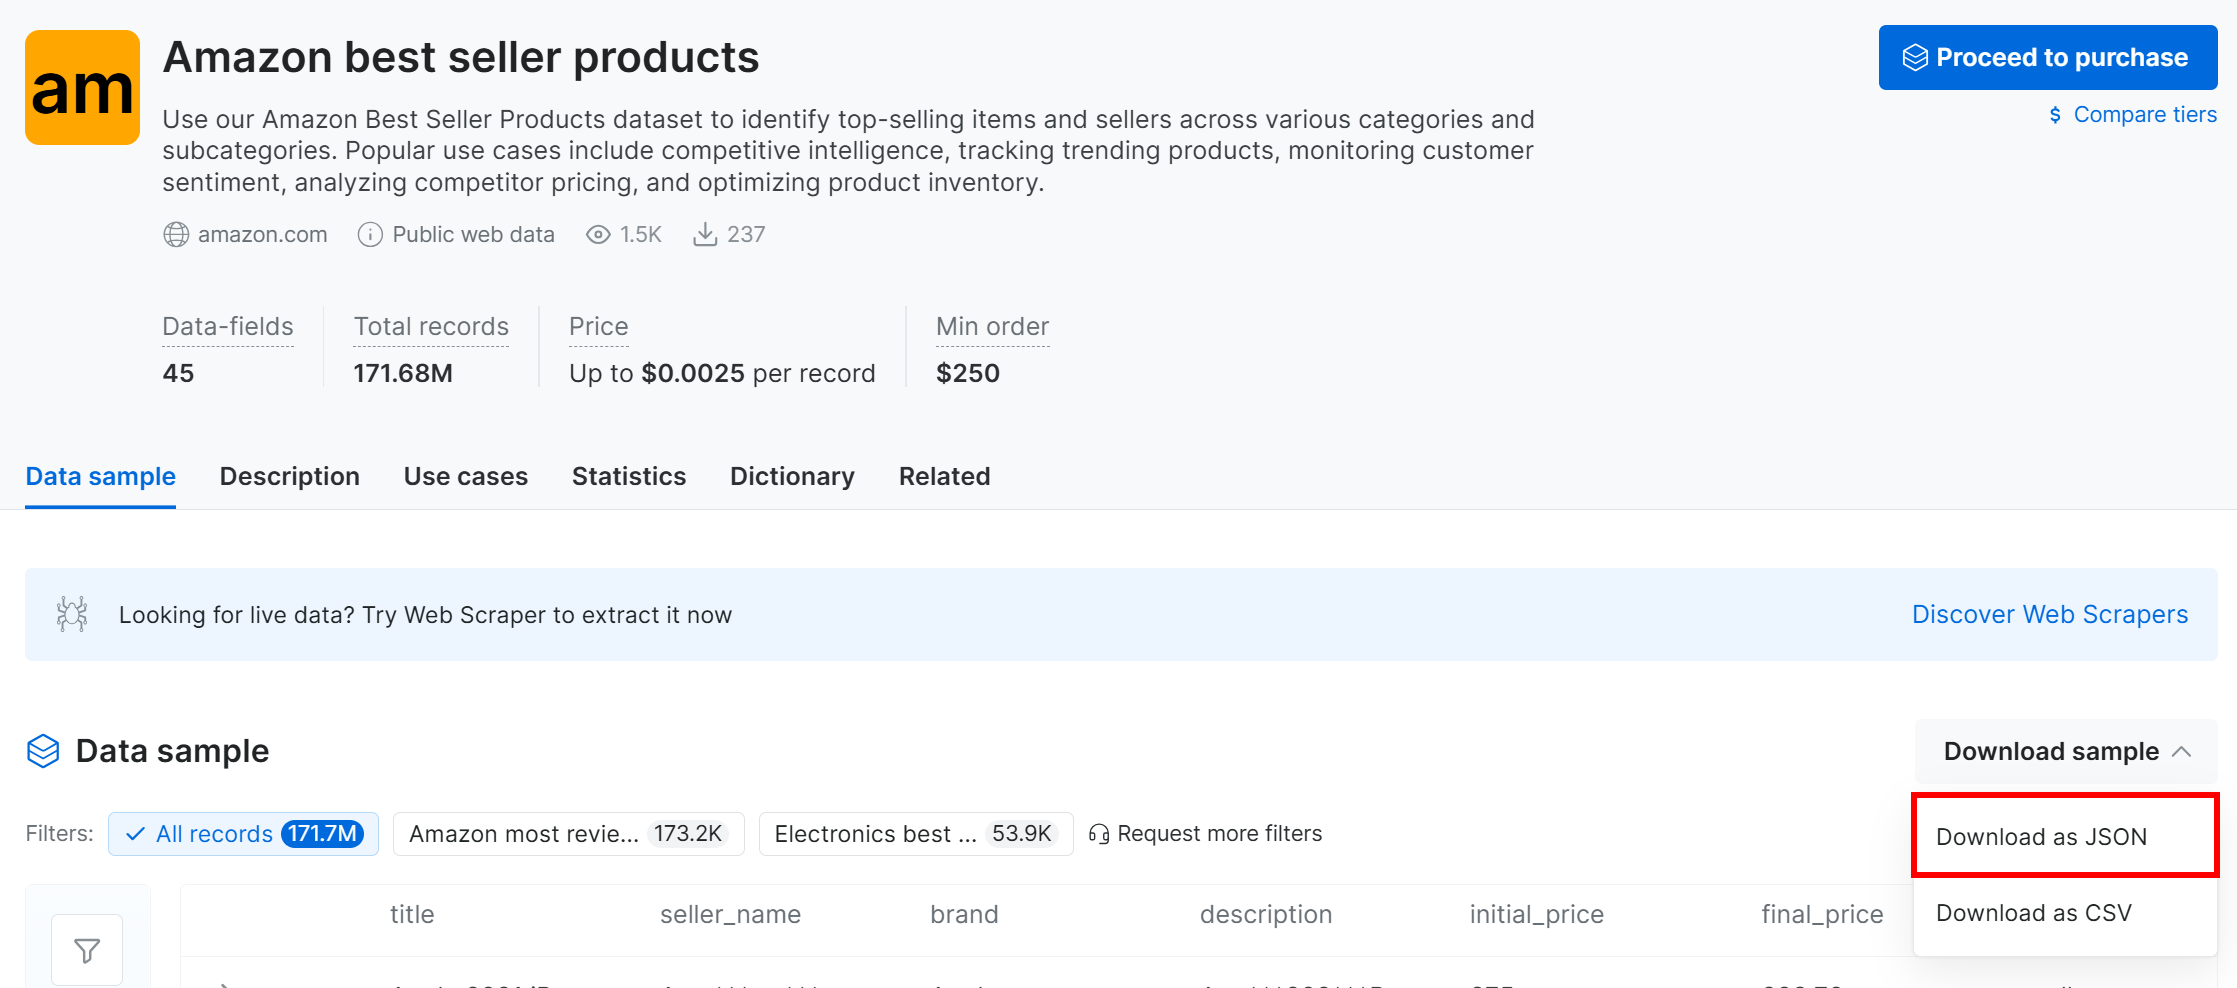The width and height of the screenshot is (2237, 988).
Task: Switch to the Statistics tab
Action: (628, 476)
